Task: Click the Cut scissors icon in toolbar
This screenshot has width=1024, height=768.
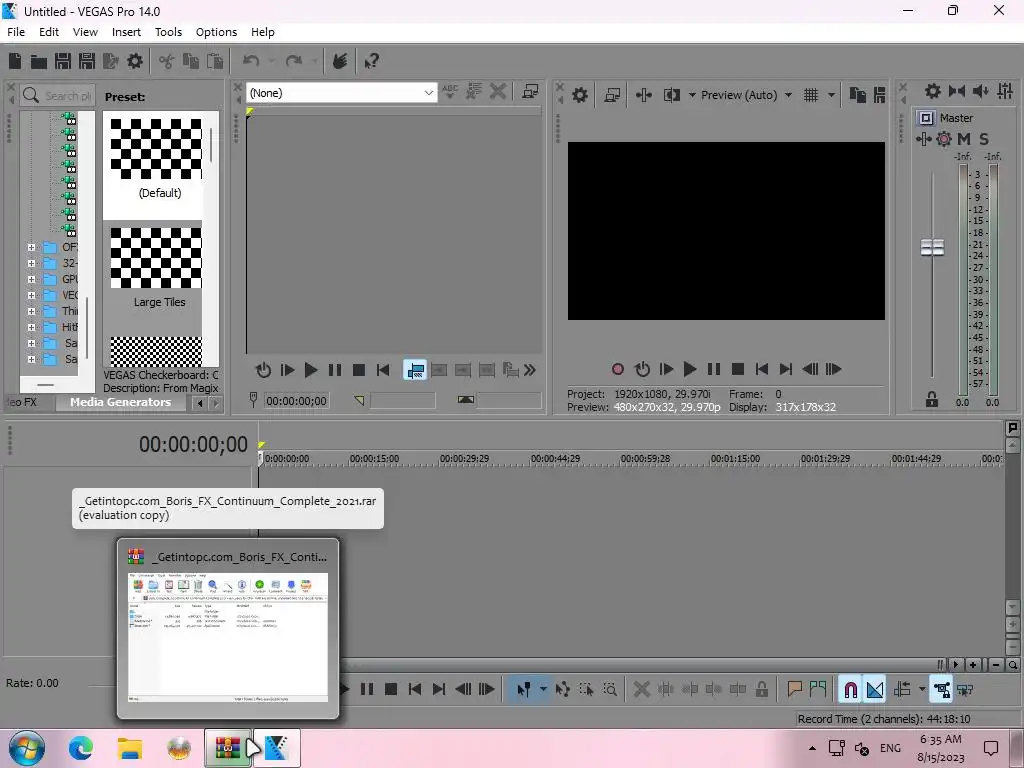Action: pos(167,61)
